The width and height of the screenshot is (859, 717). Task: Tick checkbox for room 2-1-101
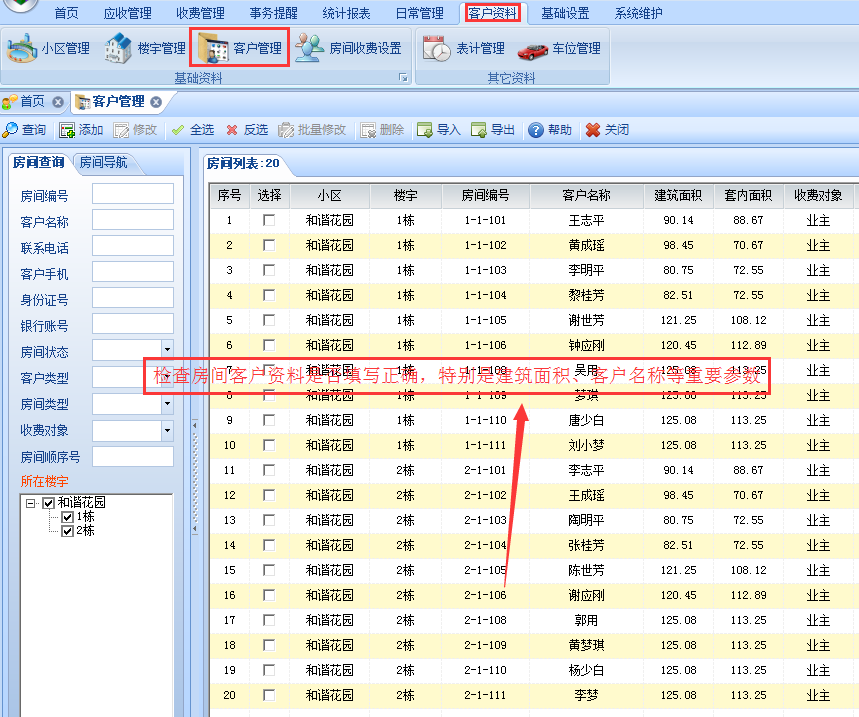pyautogui.click(x=269, y=470)
